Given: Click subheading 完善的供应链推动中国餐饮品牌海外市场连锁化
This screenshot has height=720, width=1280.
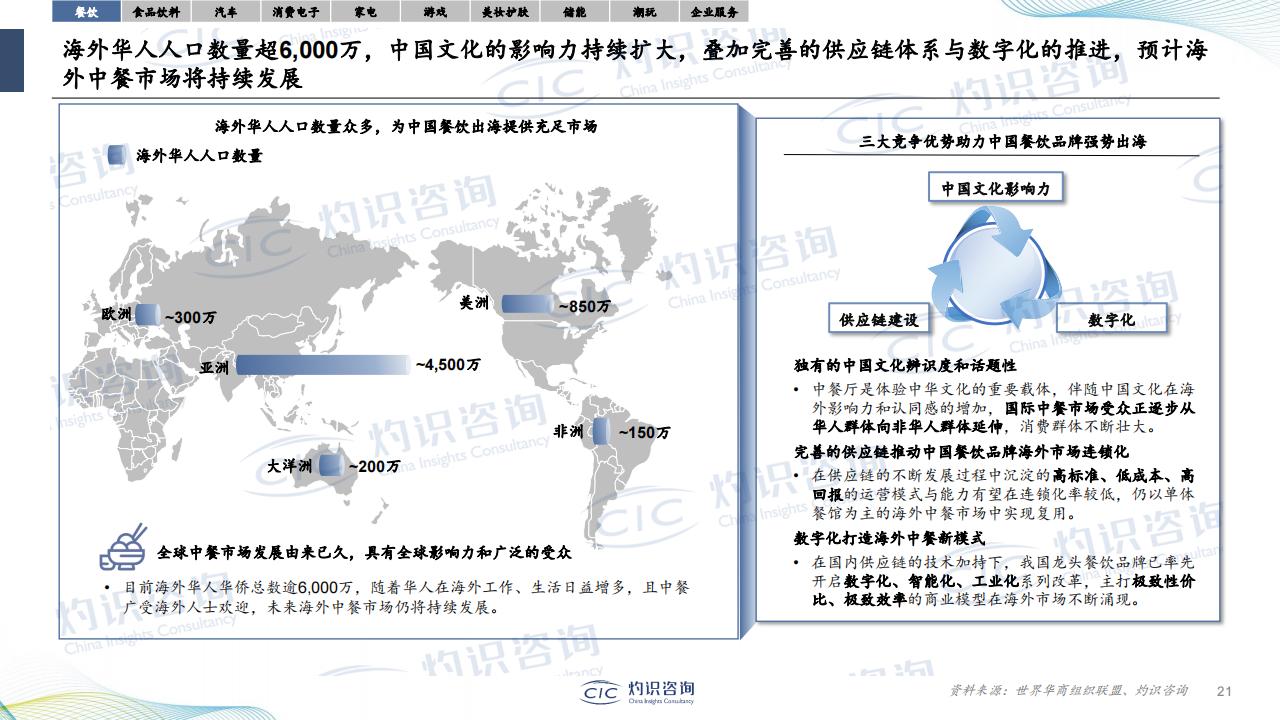Looking at the screenshot, I should coord(961,452).
